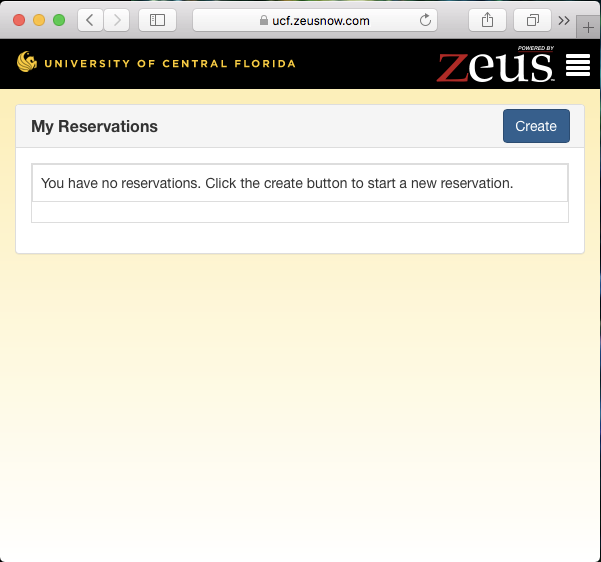Expand the toolbar overflow chevrons

click(564, 20)
